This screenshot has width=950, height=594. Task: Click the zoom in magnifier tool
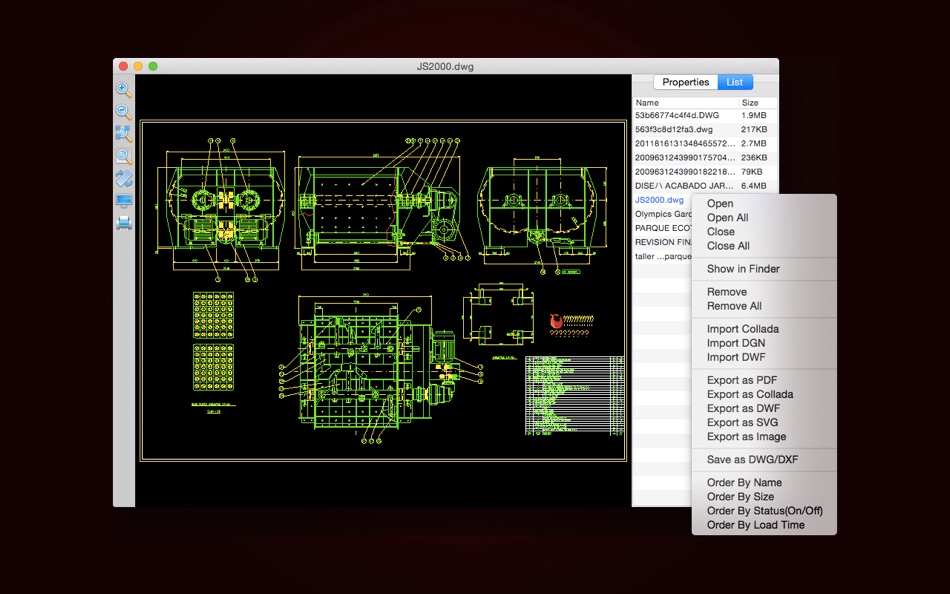pyautogui.click(x=124, y=91)
